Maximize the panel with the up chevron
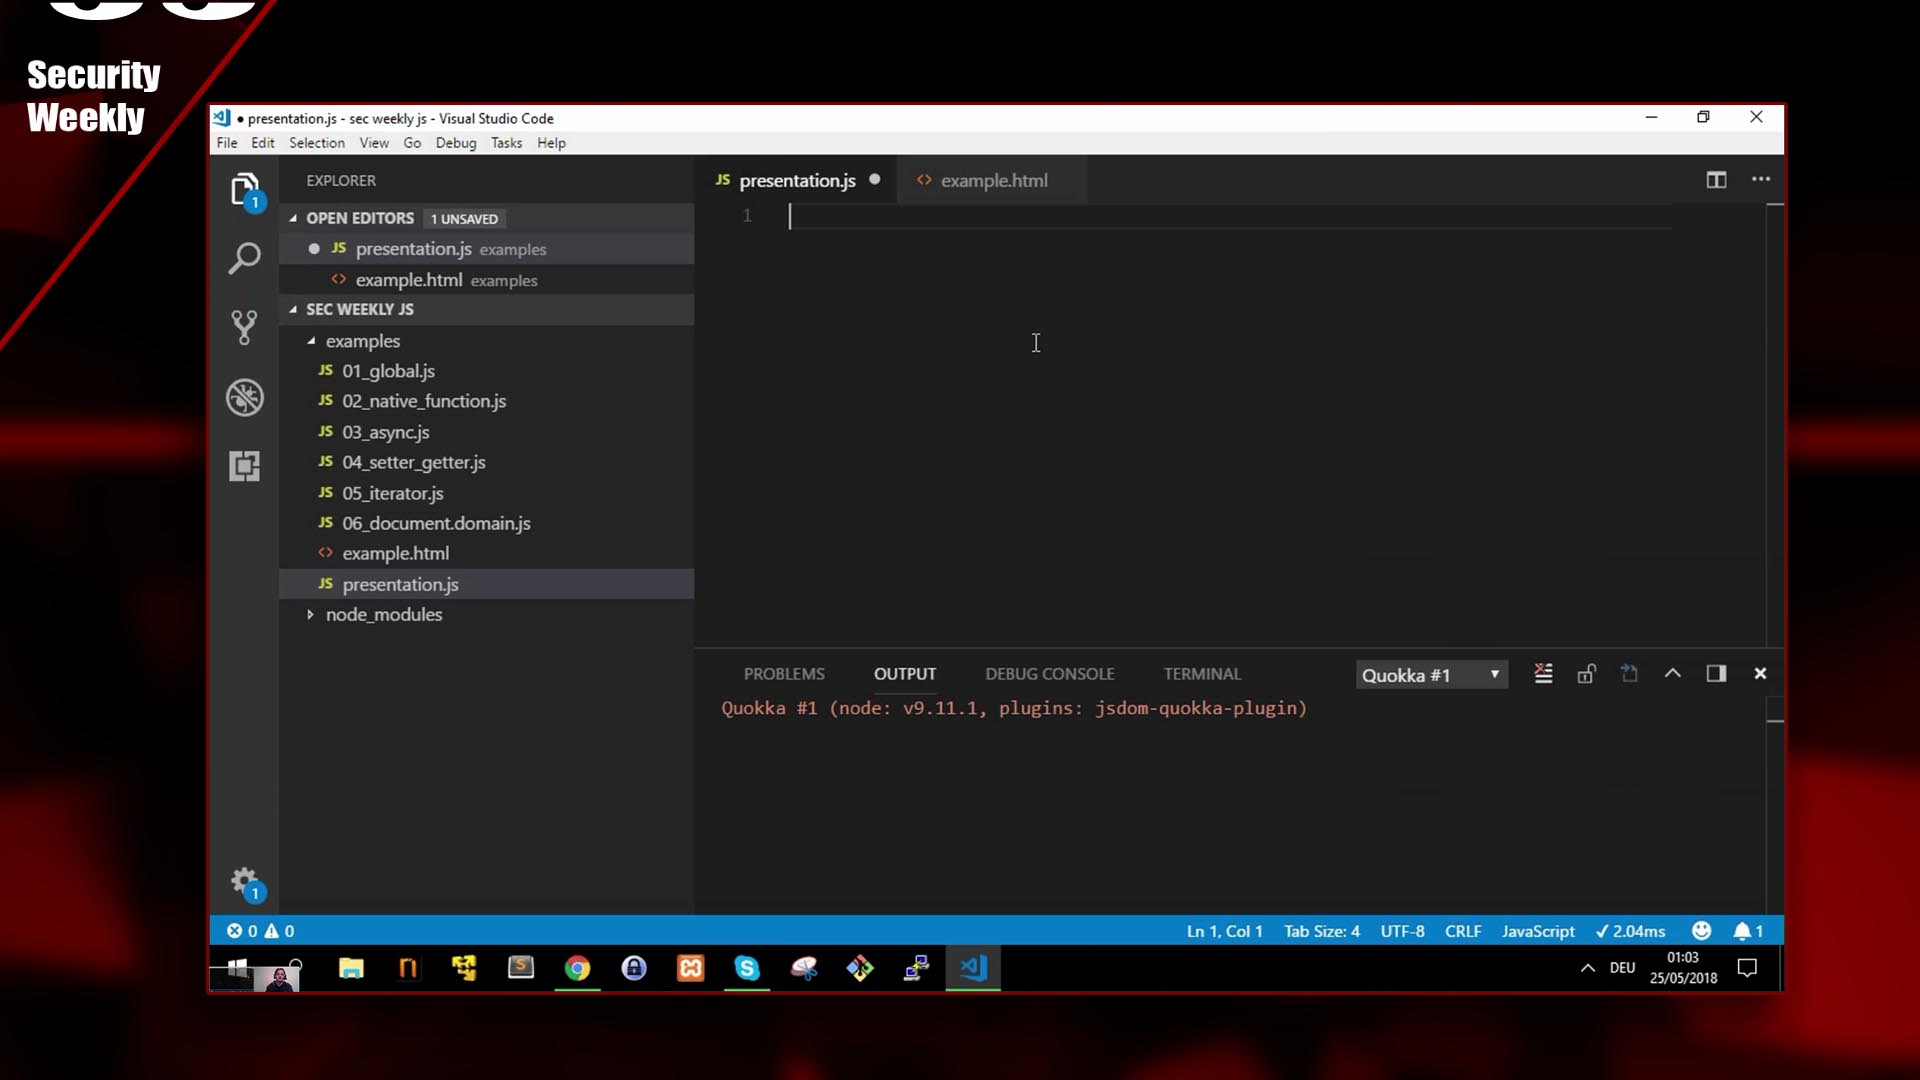 click(x=1673, y=674)
